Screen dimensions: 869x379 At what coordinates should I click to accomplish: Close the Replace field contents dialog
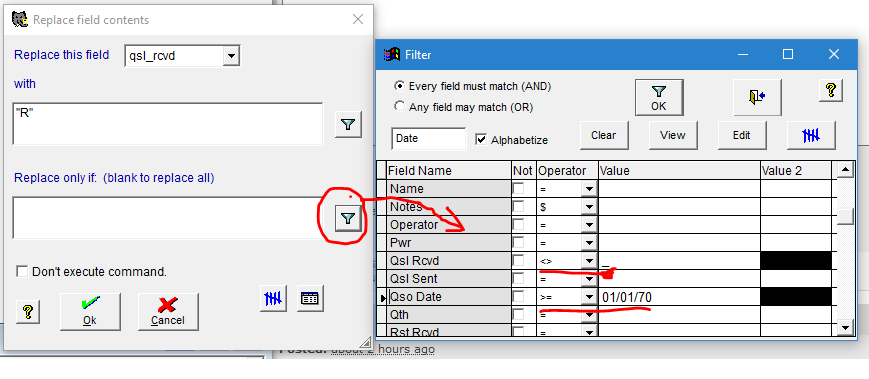point(358,19)
